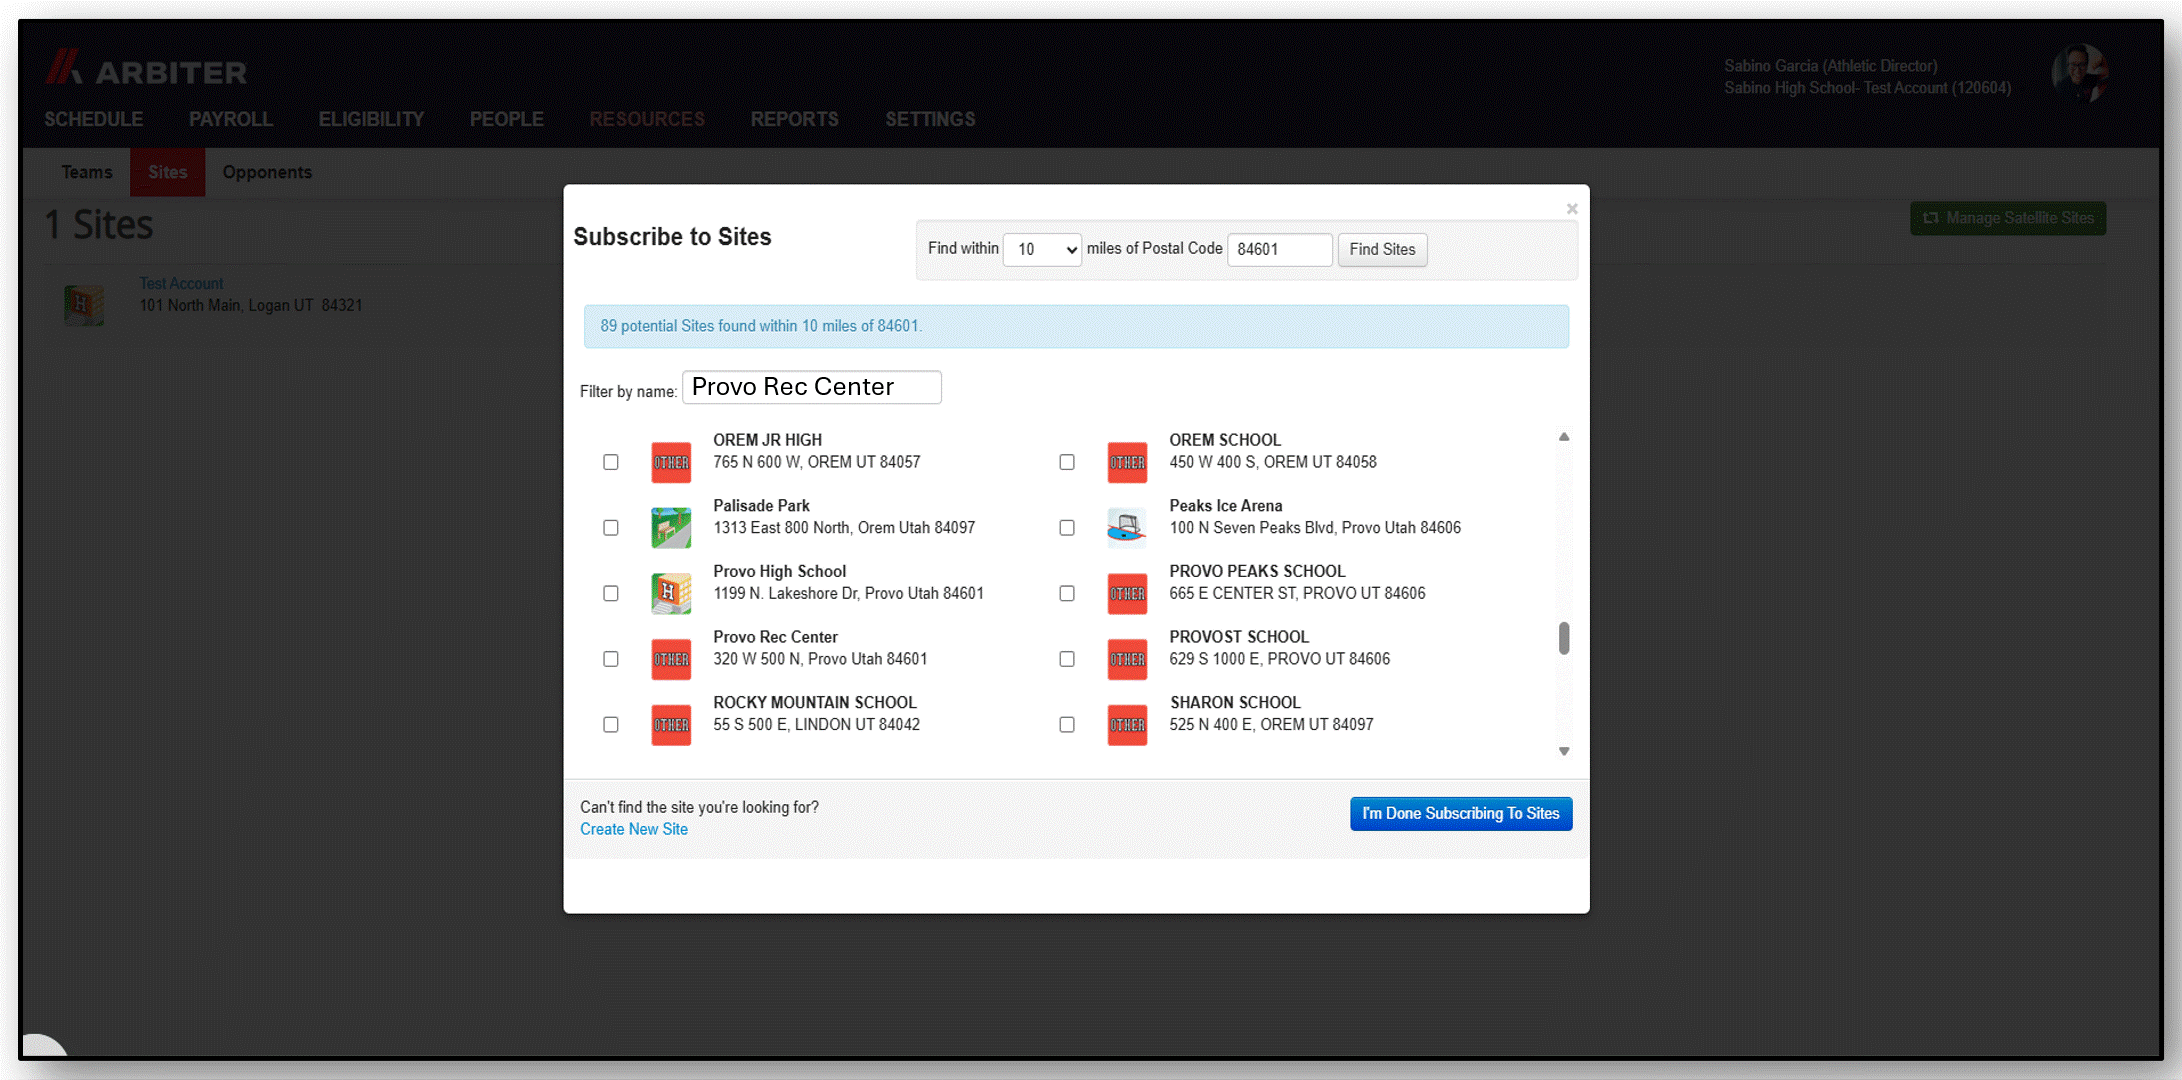Close the Subscribe to Sites dialog

[1572, 209]
